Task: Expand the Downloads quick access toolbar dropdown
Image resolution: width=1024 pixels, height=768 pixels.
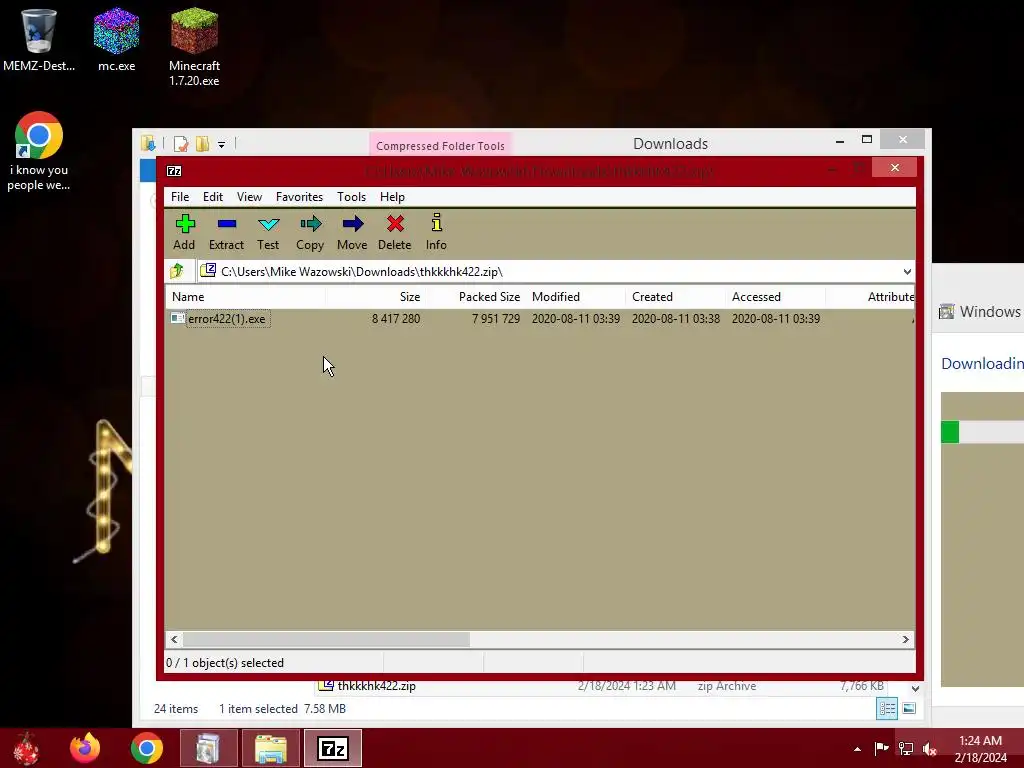Action: click(x=221, y=144)
